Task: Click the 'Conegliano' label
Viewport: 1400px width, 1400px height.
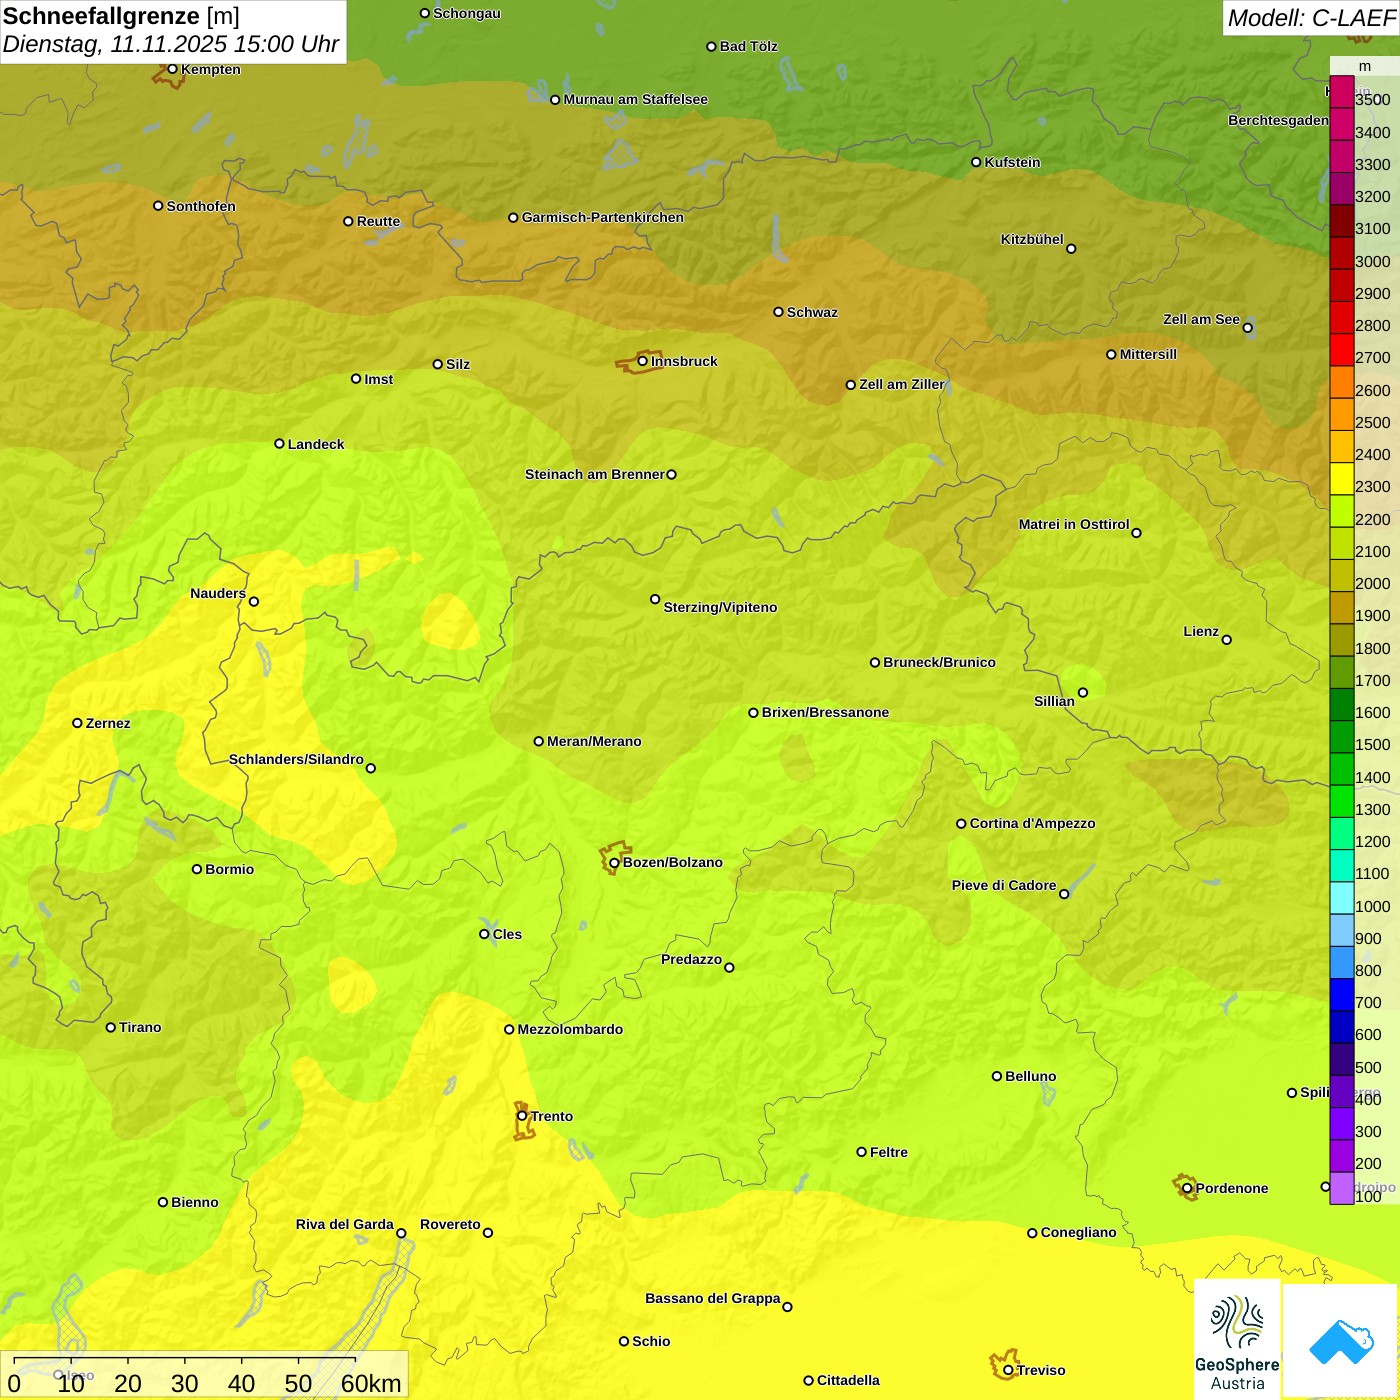Action: (1078, 1232)
